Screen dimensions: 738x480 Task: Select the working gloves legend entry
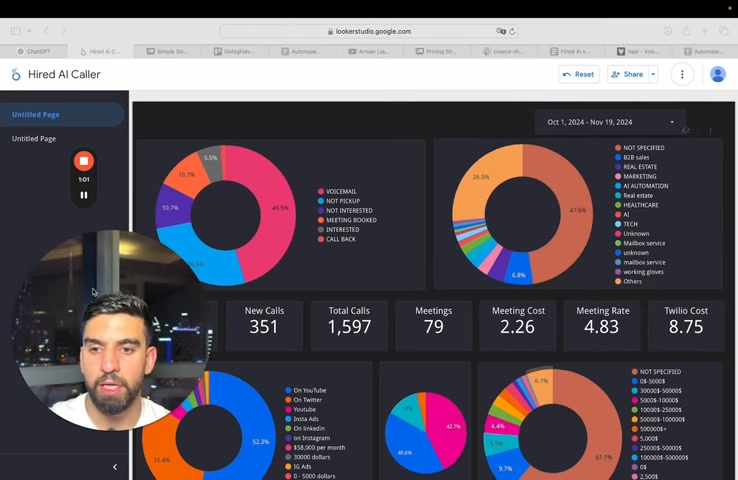click(x=639, y=272)
